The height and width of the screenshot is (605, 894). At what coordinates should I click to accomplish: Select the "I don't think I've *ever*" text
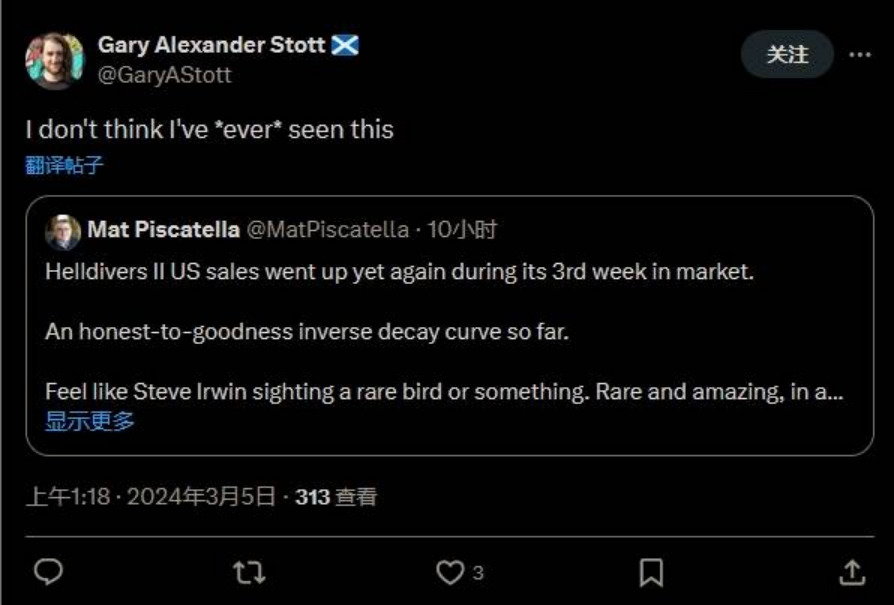(209, 129)
